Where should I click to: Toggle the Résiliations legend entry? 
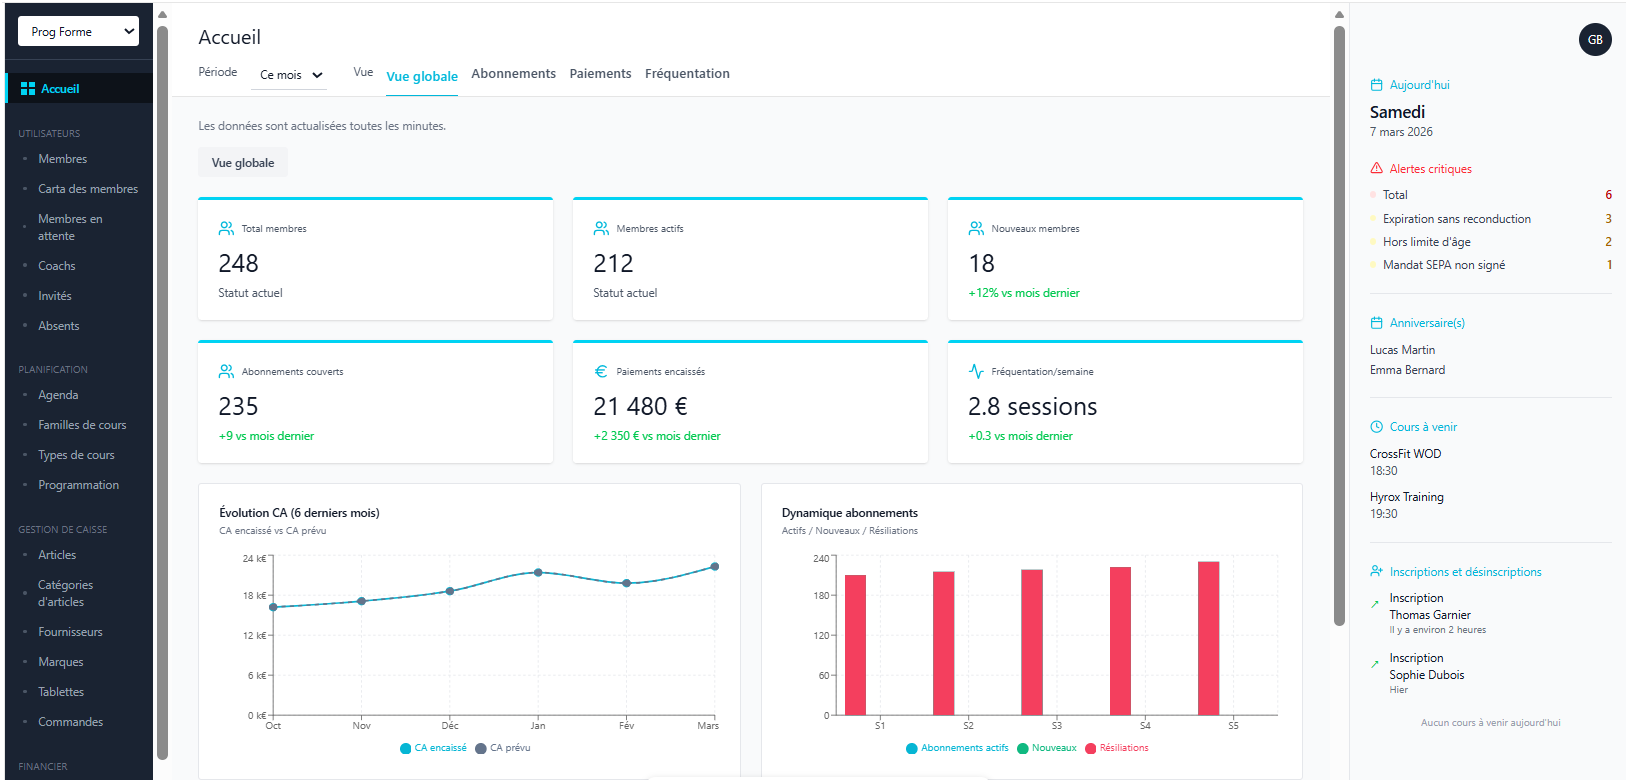1117,748
